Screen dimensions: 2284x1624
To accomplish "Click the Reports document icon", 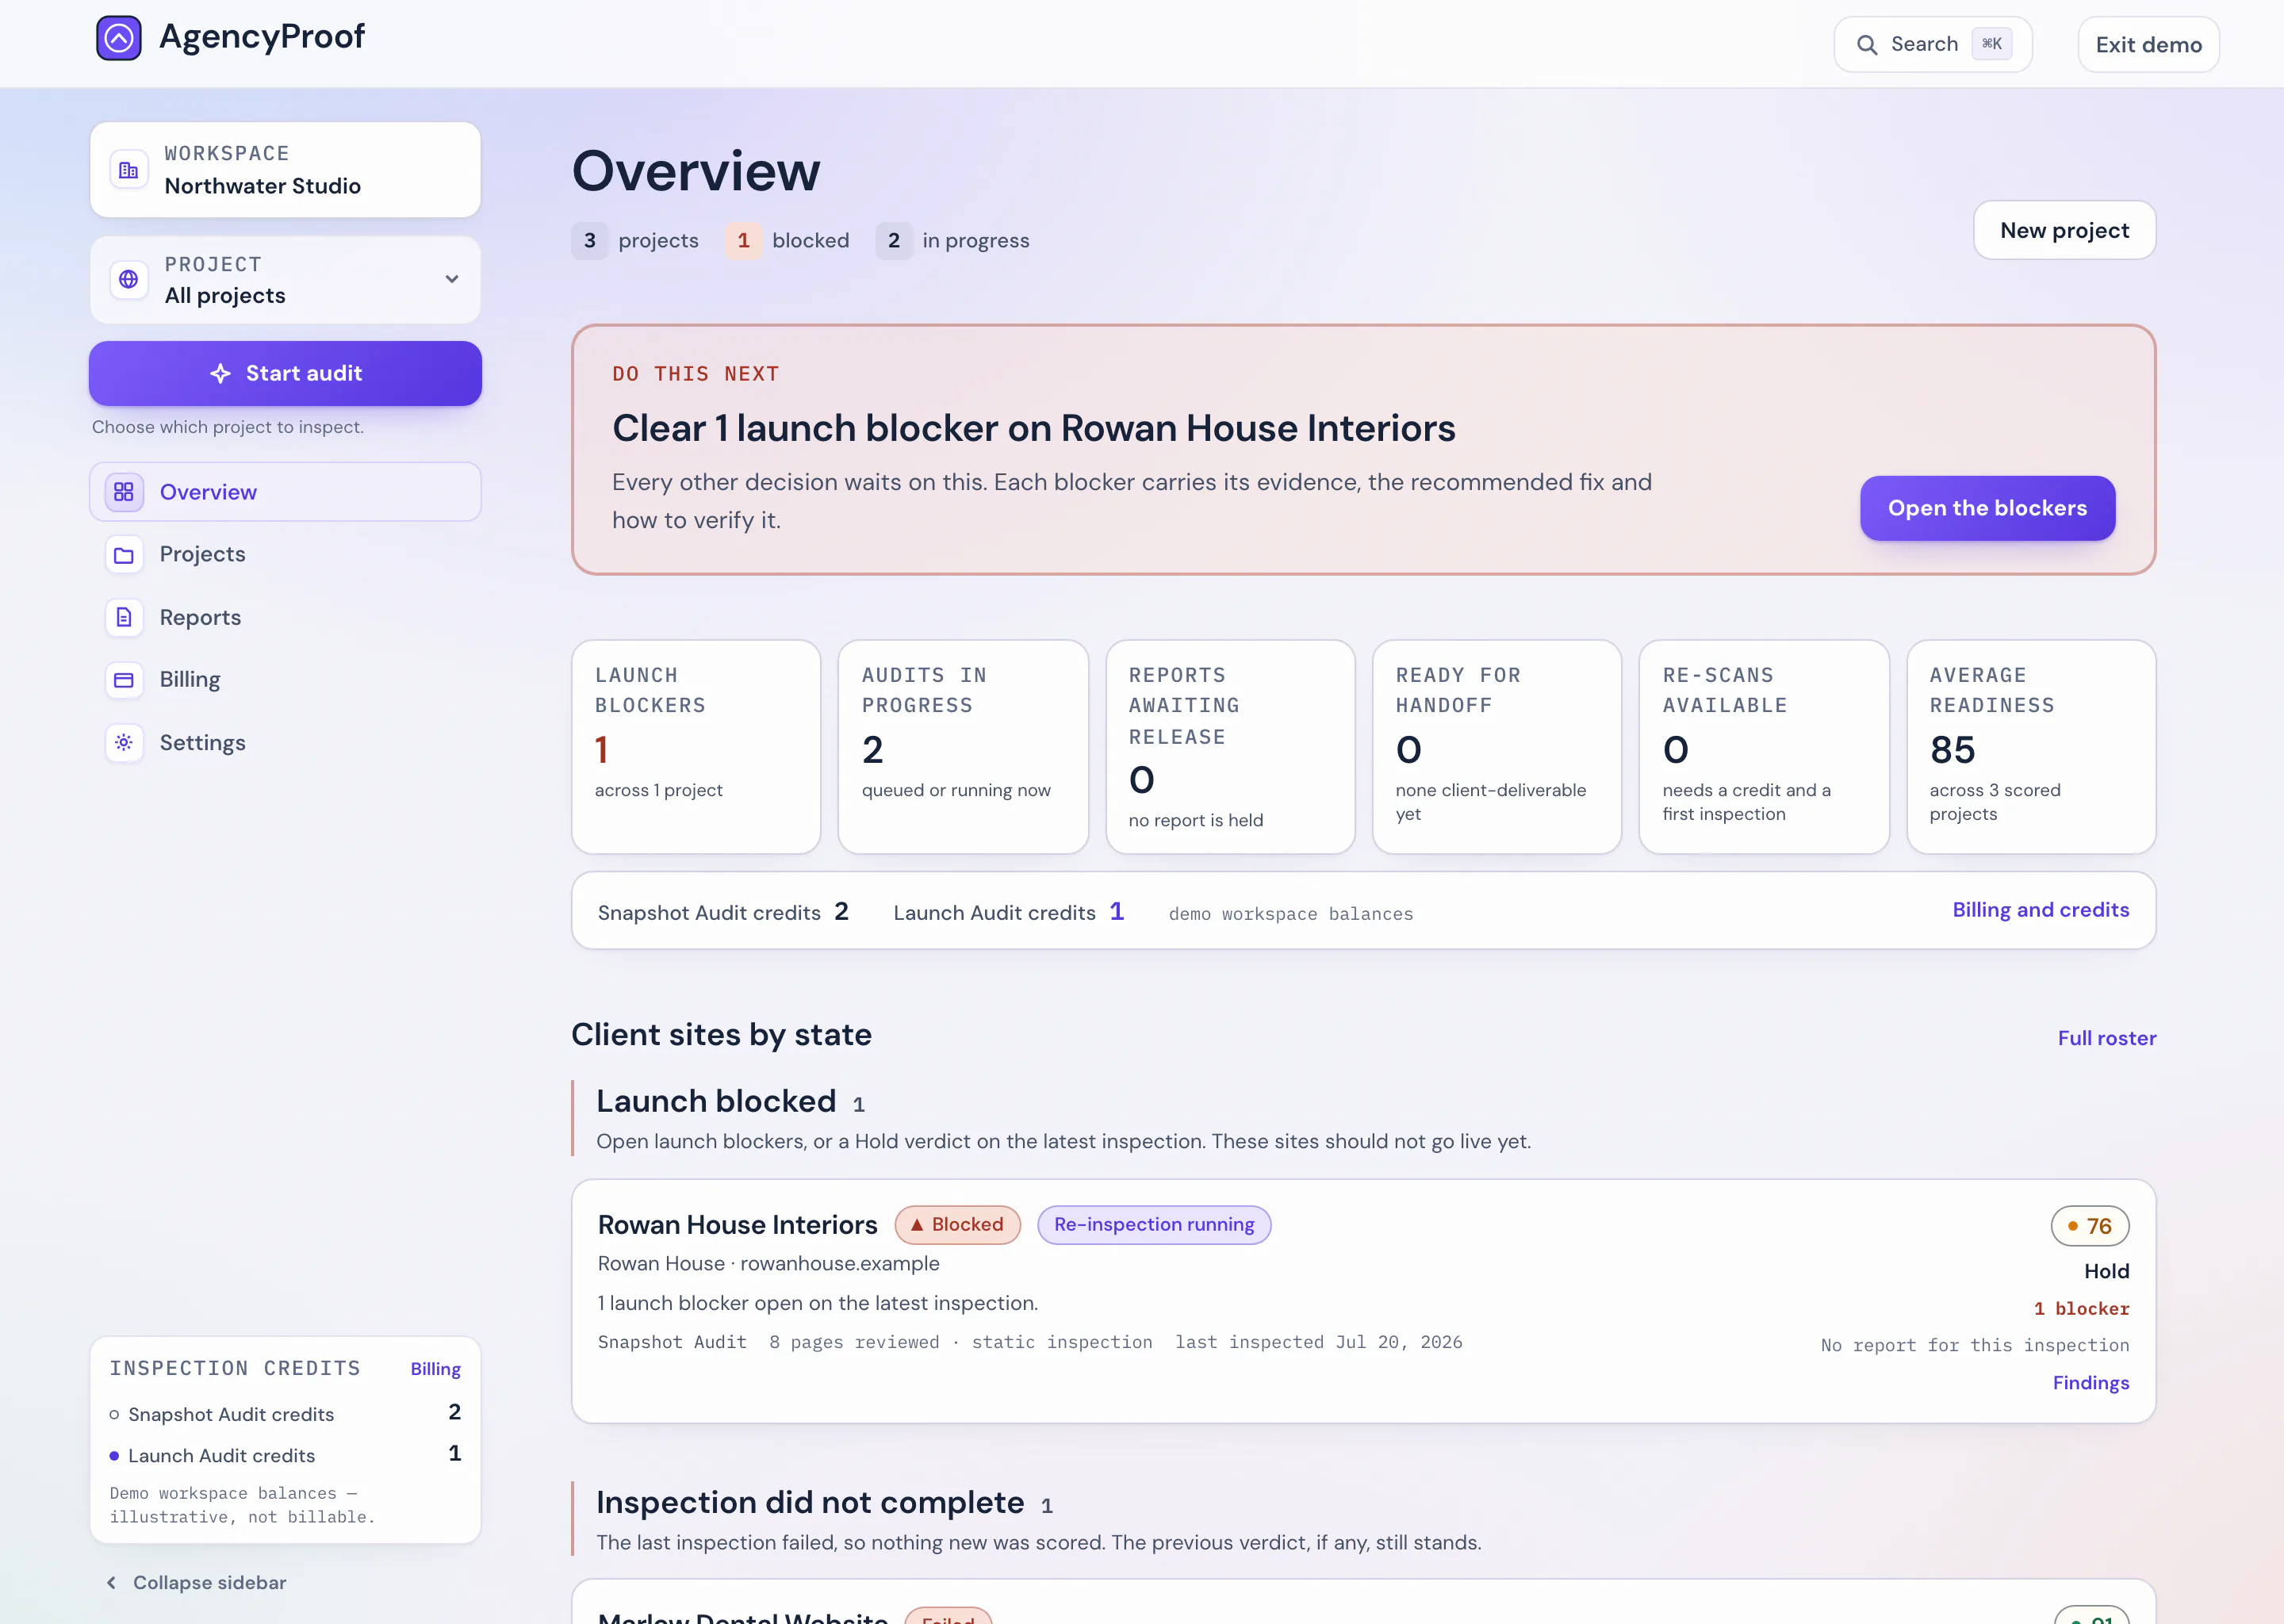I will point(124,618).
